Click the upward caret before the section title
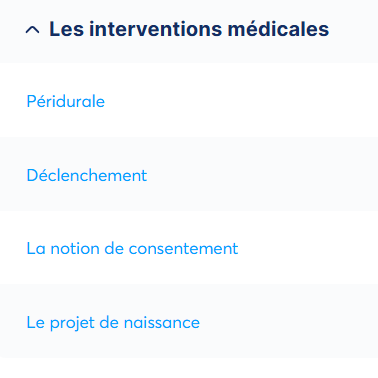Viewport: 378px width, 378px height. coord(32,30)
